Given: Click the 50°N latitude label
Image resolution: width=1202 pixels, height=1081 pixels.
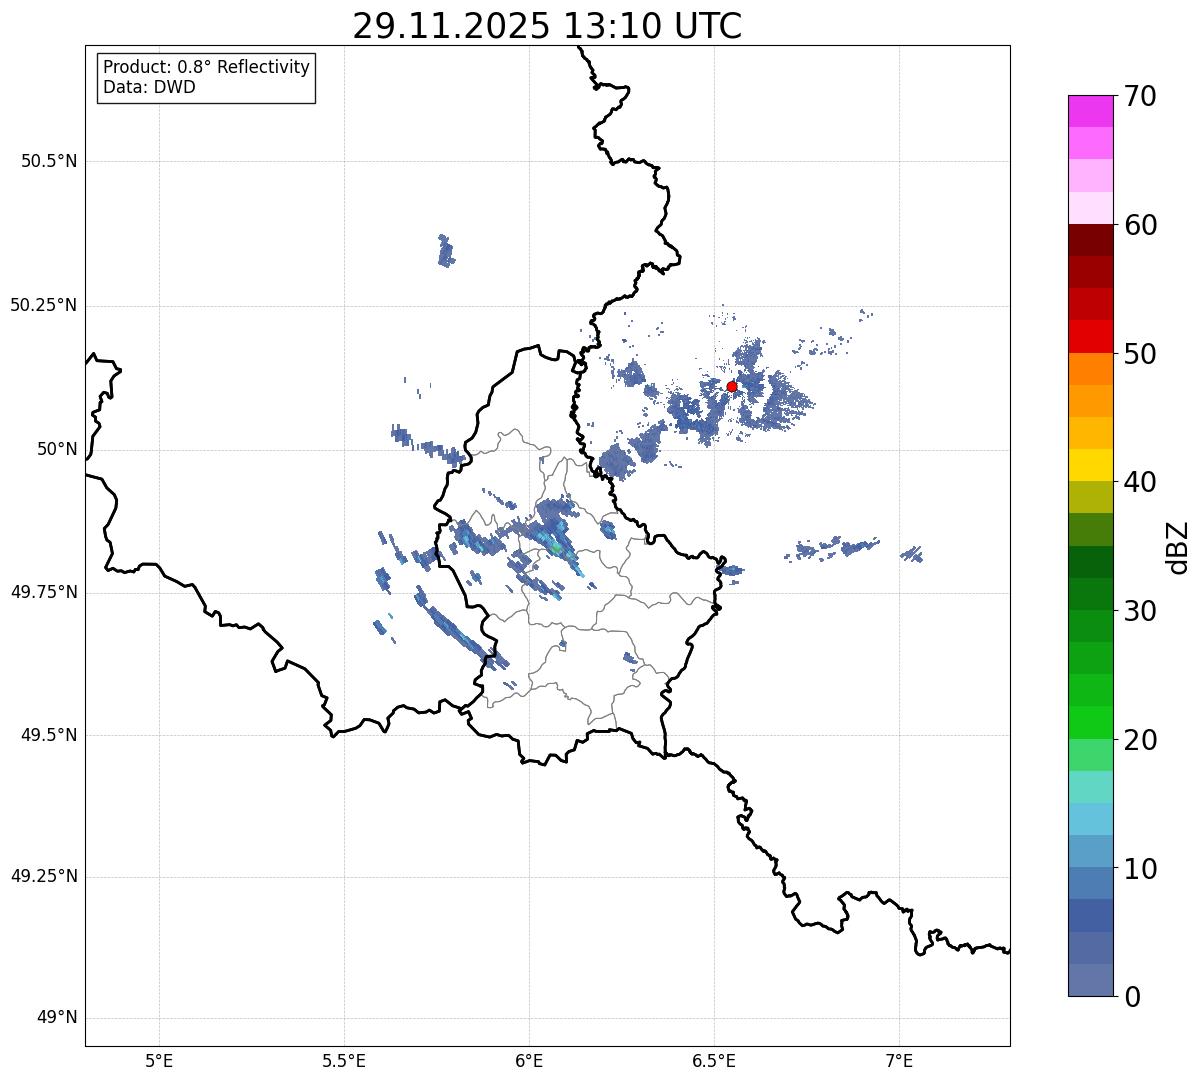Looking at the screenshot, I should (57, 449).
